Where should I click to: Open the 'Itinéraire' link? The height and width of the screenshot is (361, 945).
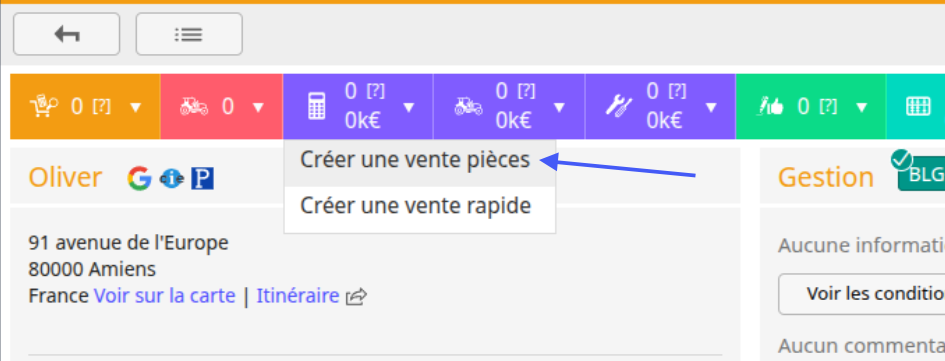(298, 296)
